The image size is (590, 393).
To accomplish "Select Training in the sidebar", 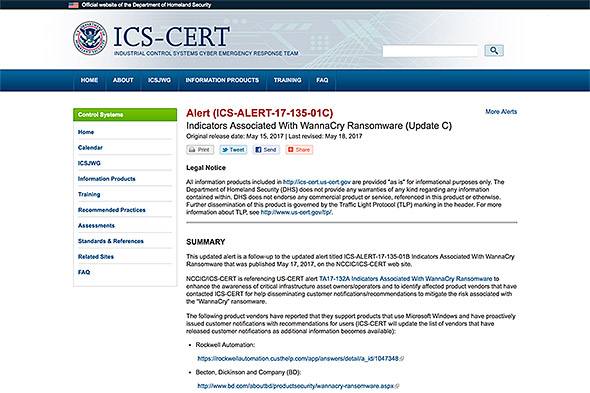I will tap(89, 194).
